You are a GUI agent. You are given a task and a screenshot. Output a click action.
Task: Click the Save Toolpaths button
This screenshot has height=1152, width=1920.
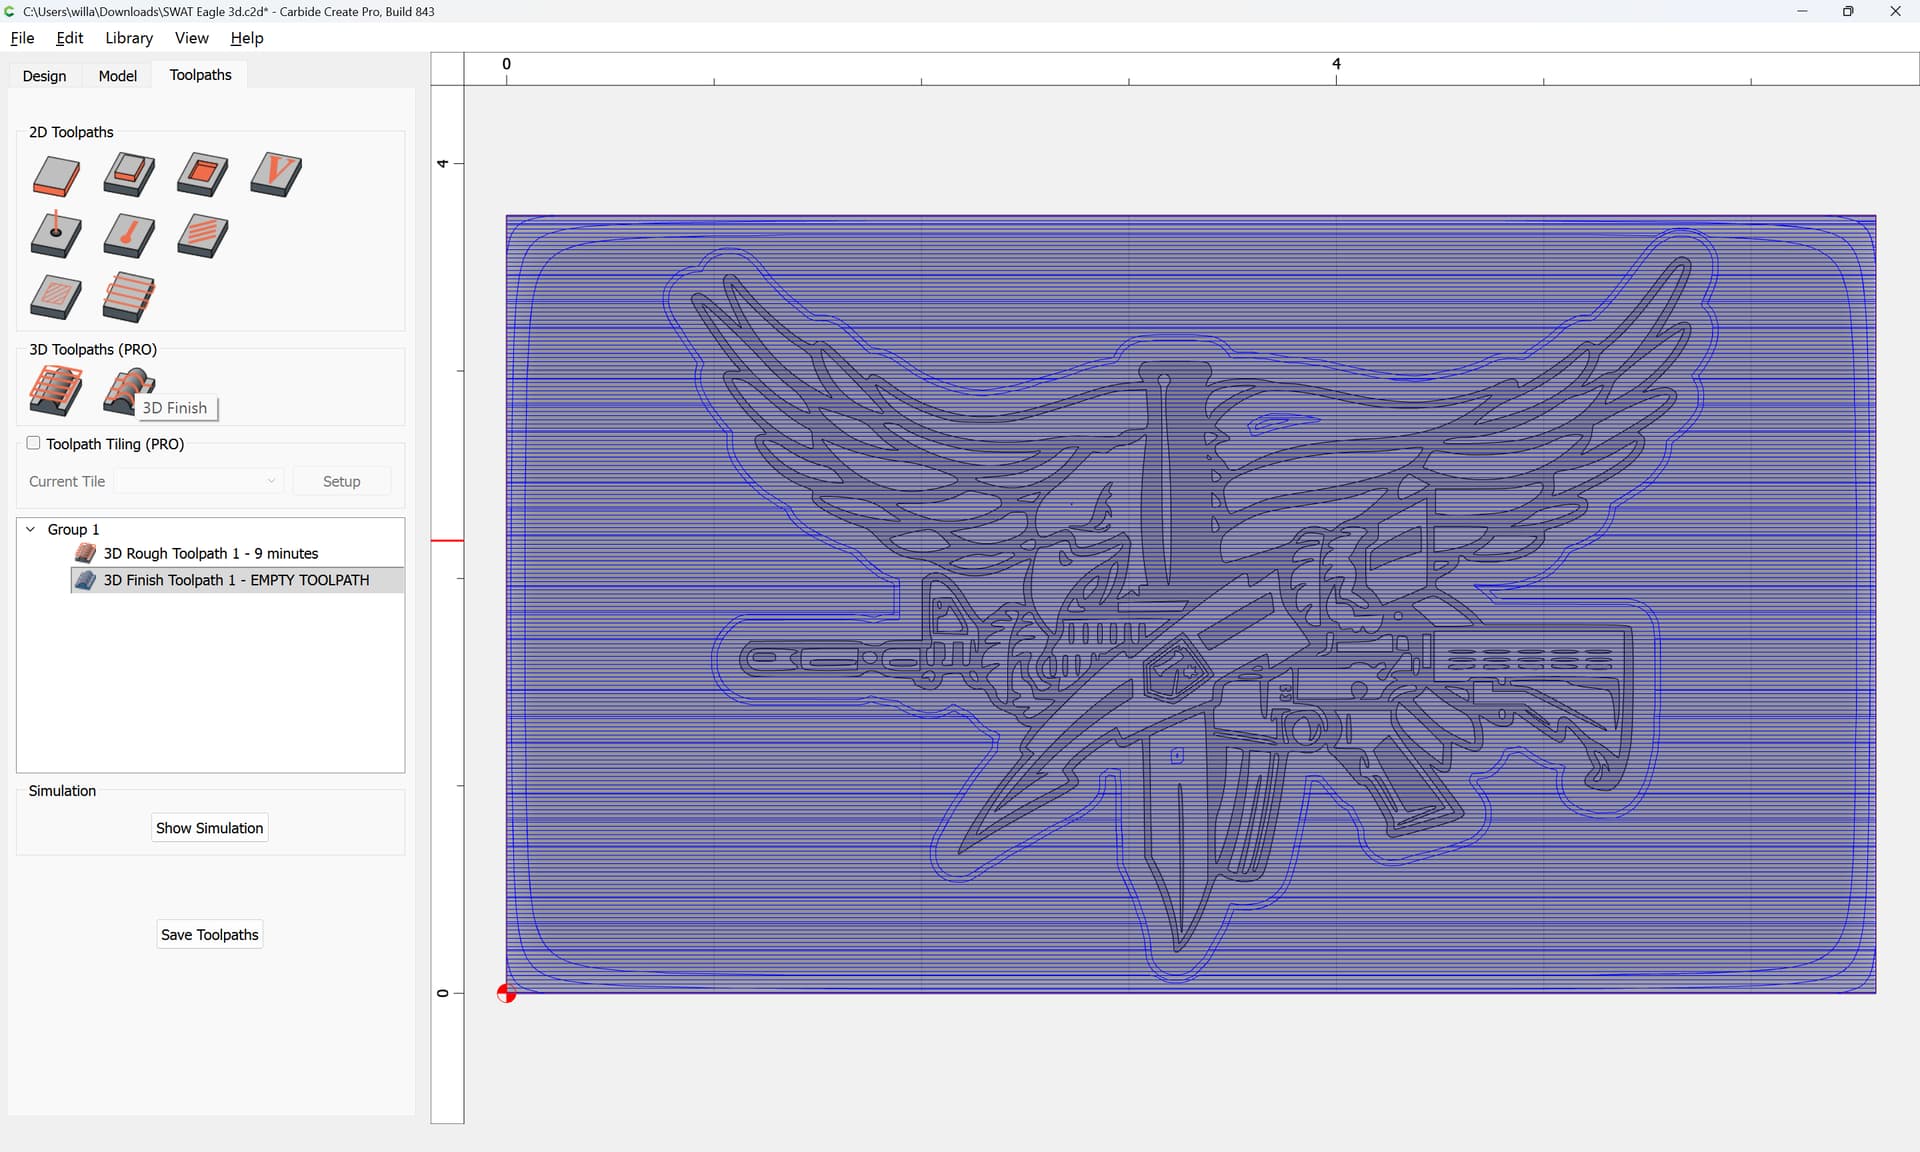click(209, 935)
